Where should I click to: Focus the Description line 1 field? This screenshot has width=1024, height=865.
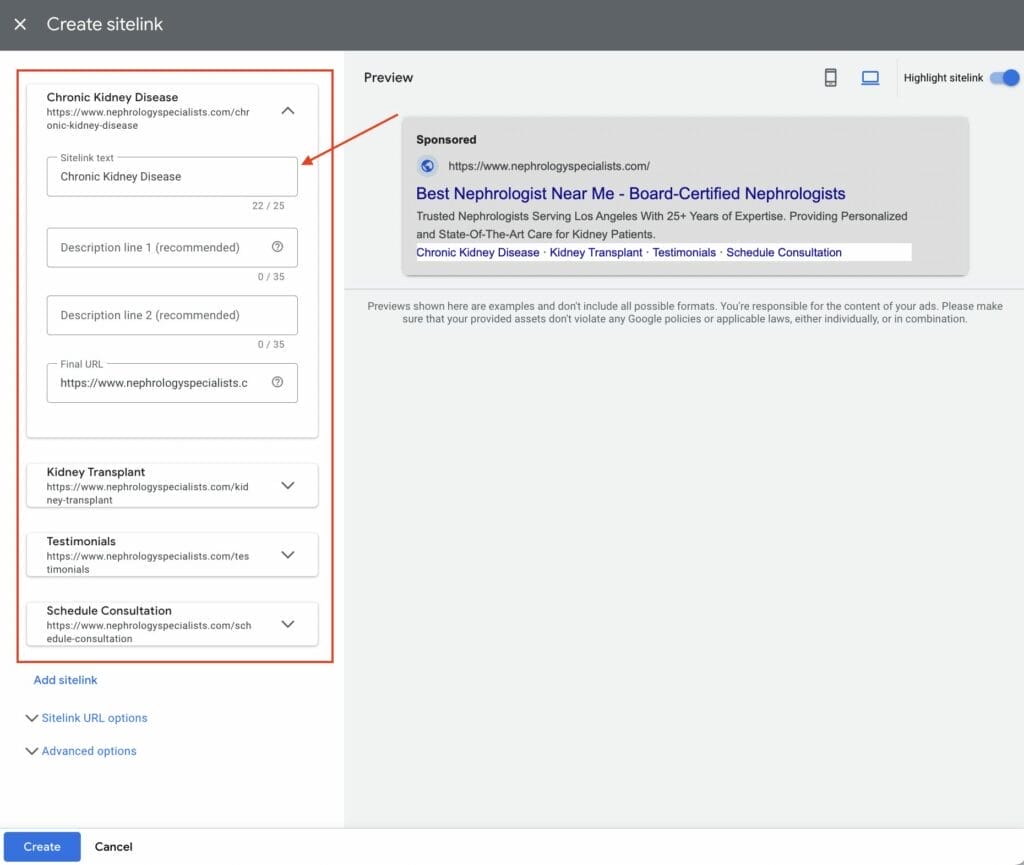tap(172, 247)
